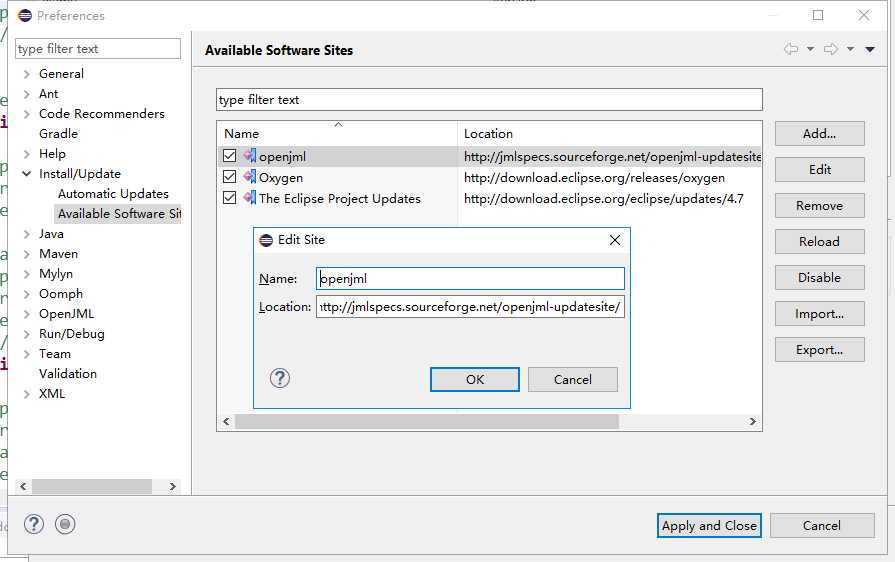Uncheck The Eclipse Project Updates checkbox
Image resolution: width=895 pixels, height=562 pixels.
pyautogui.click(x=229, y=198)
